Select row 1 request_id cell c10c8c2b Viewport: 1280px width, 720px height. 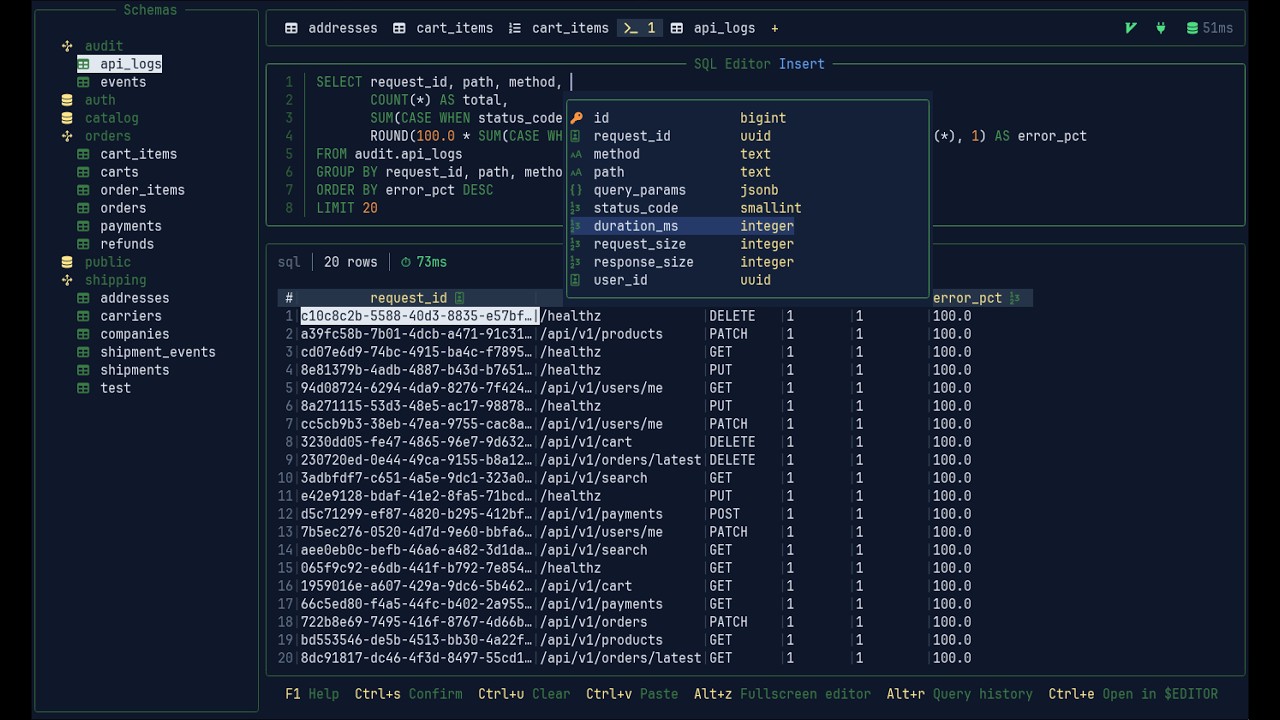(419, 316)
